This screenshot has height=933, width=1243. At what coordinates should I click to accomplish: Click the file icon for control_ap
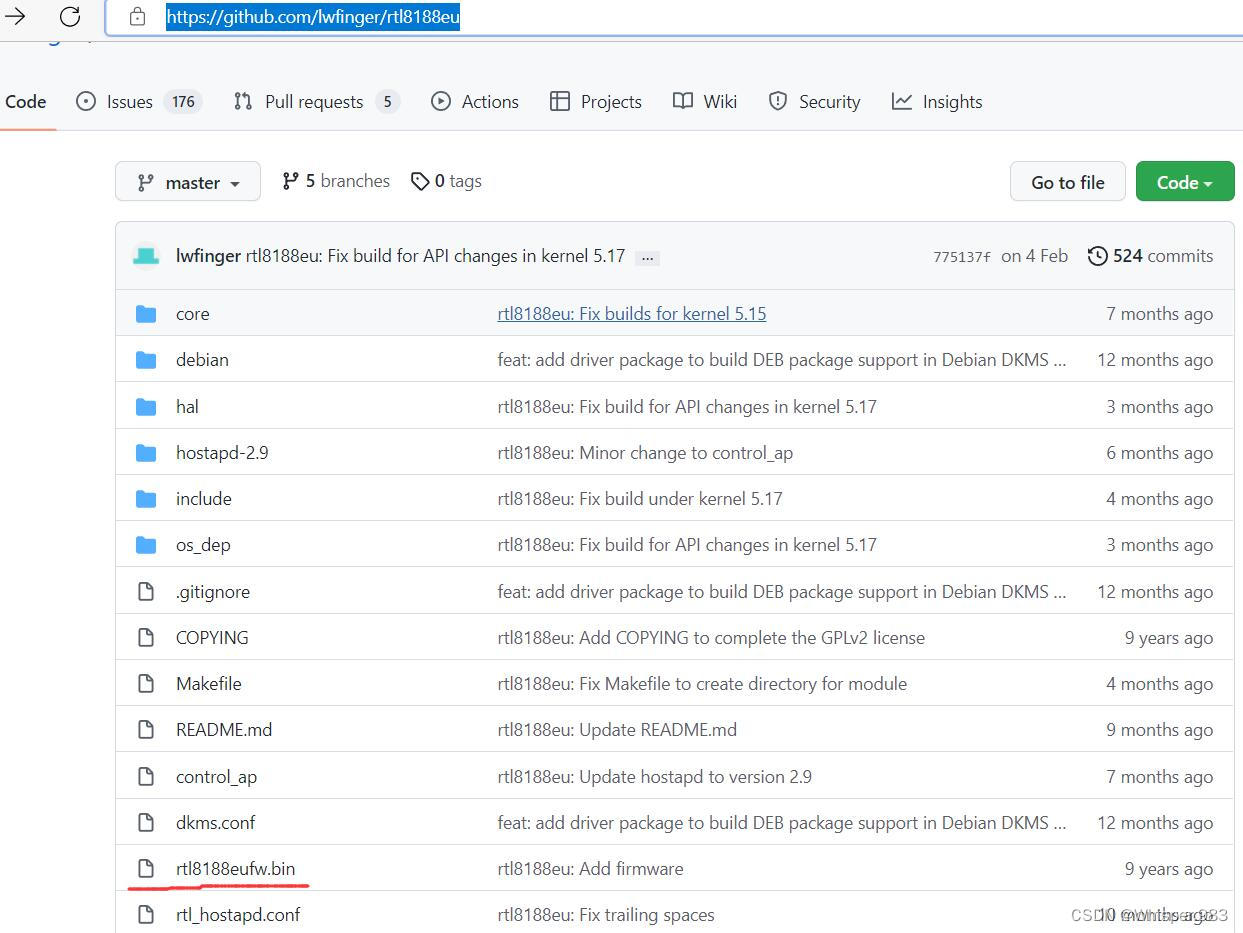(146, 777)
